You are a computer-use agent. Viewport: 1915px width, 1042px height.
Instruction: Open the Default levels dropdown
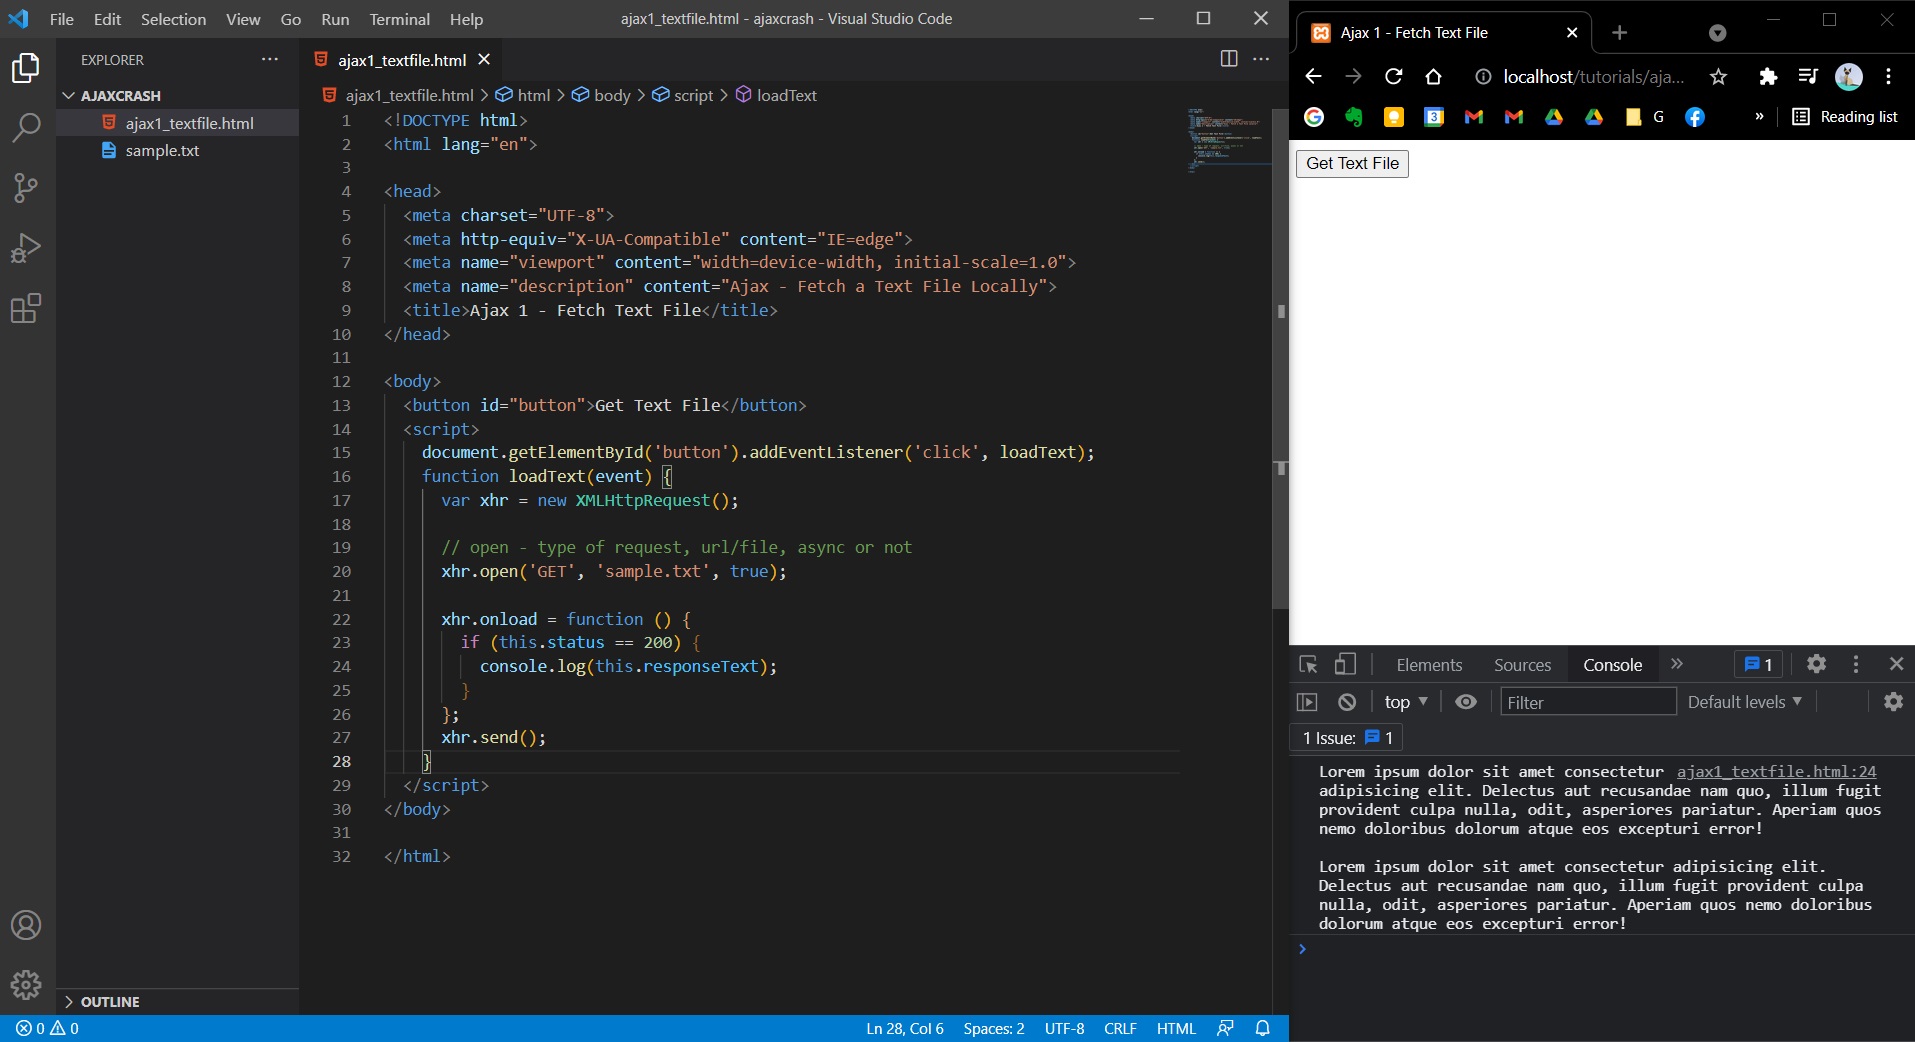click(x=1745, y=702)
